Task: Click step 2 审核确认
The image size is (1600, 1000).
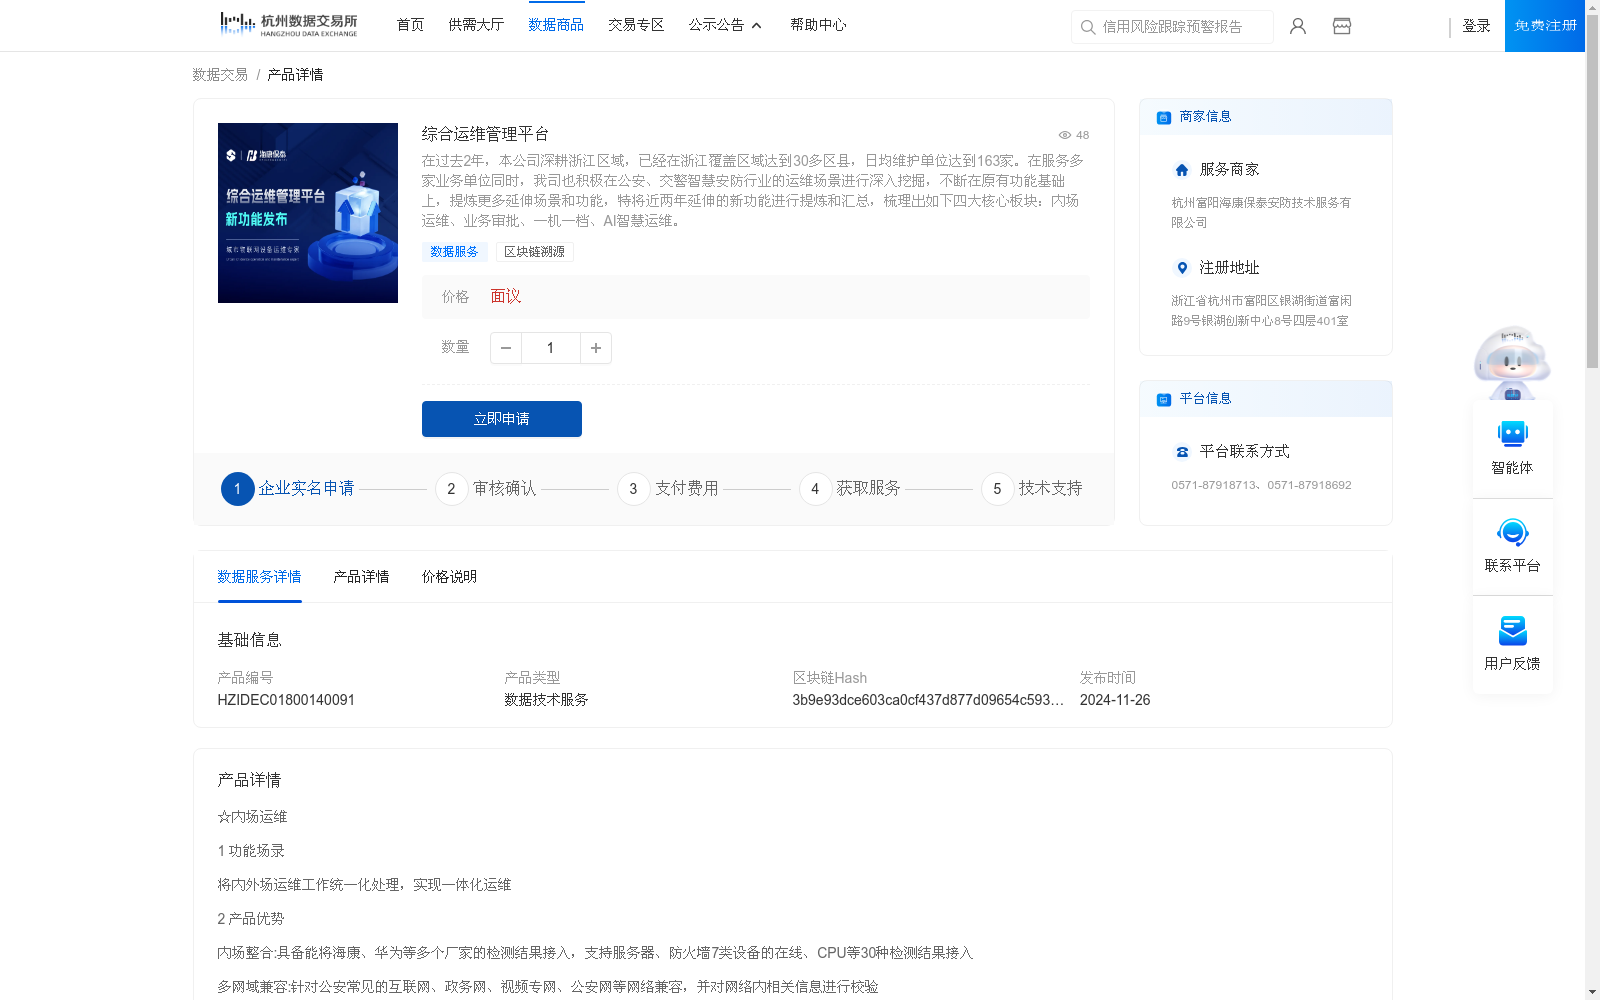Action: (486, 489)
